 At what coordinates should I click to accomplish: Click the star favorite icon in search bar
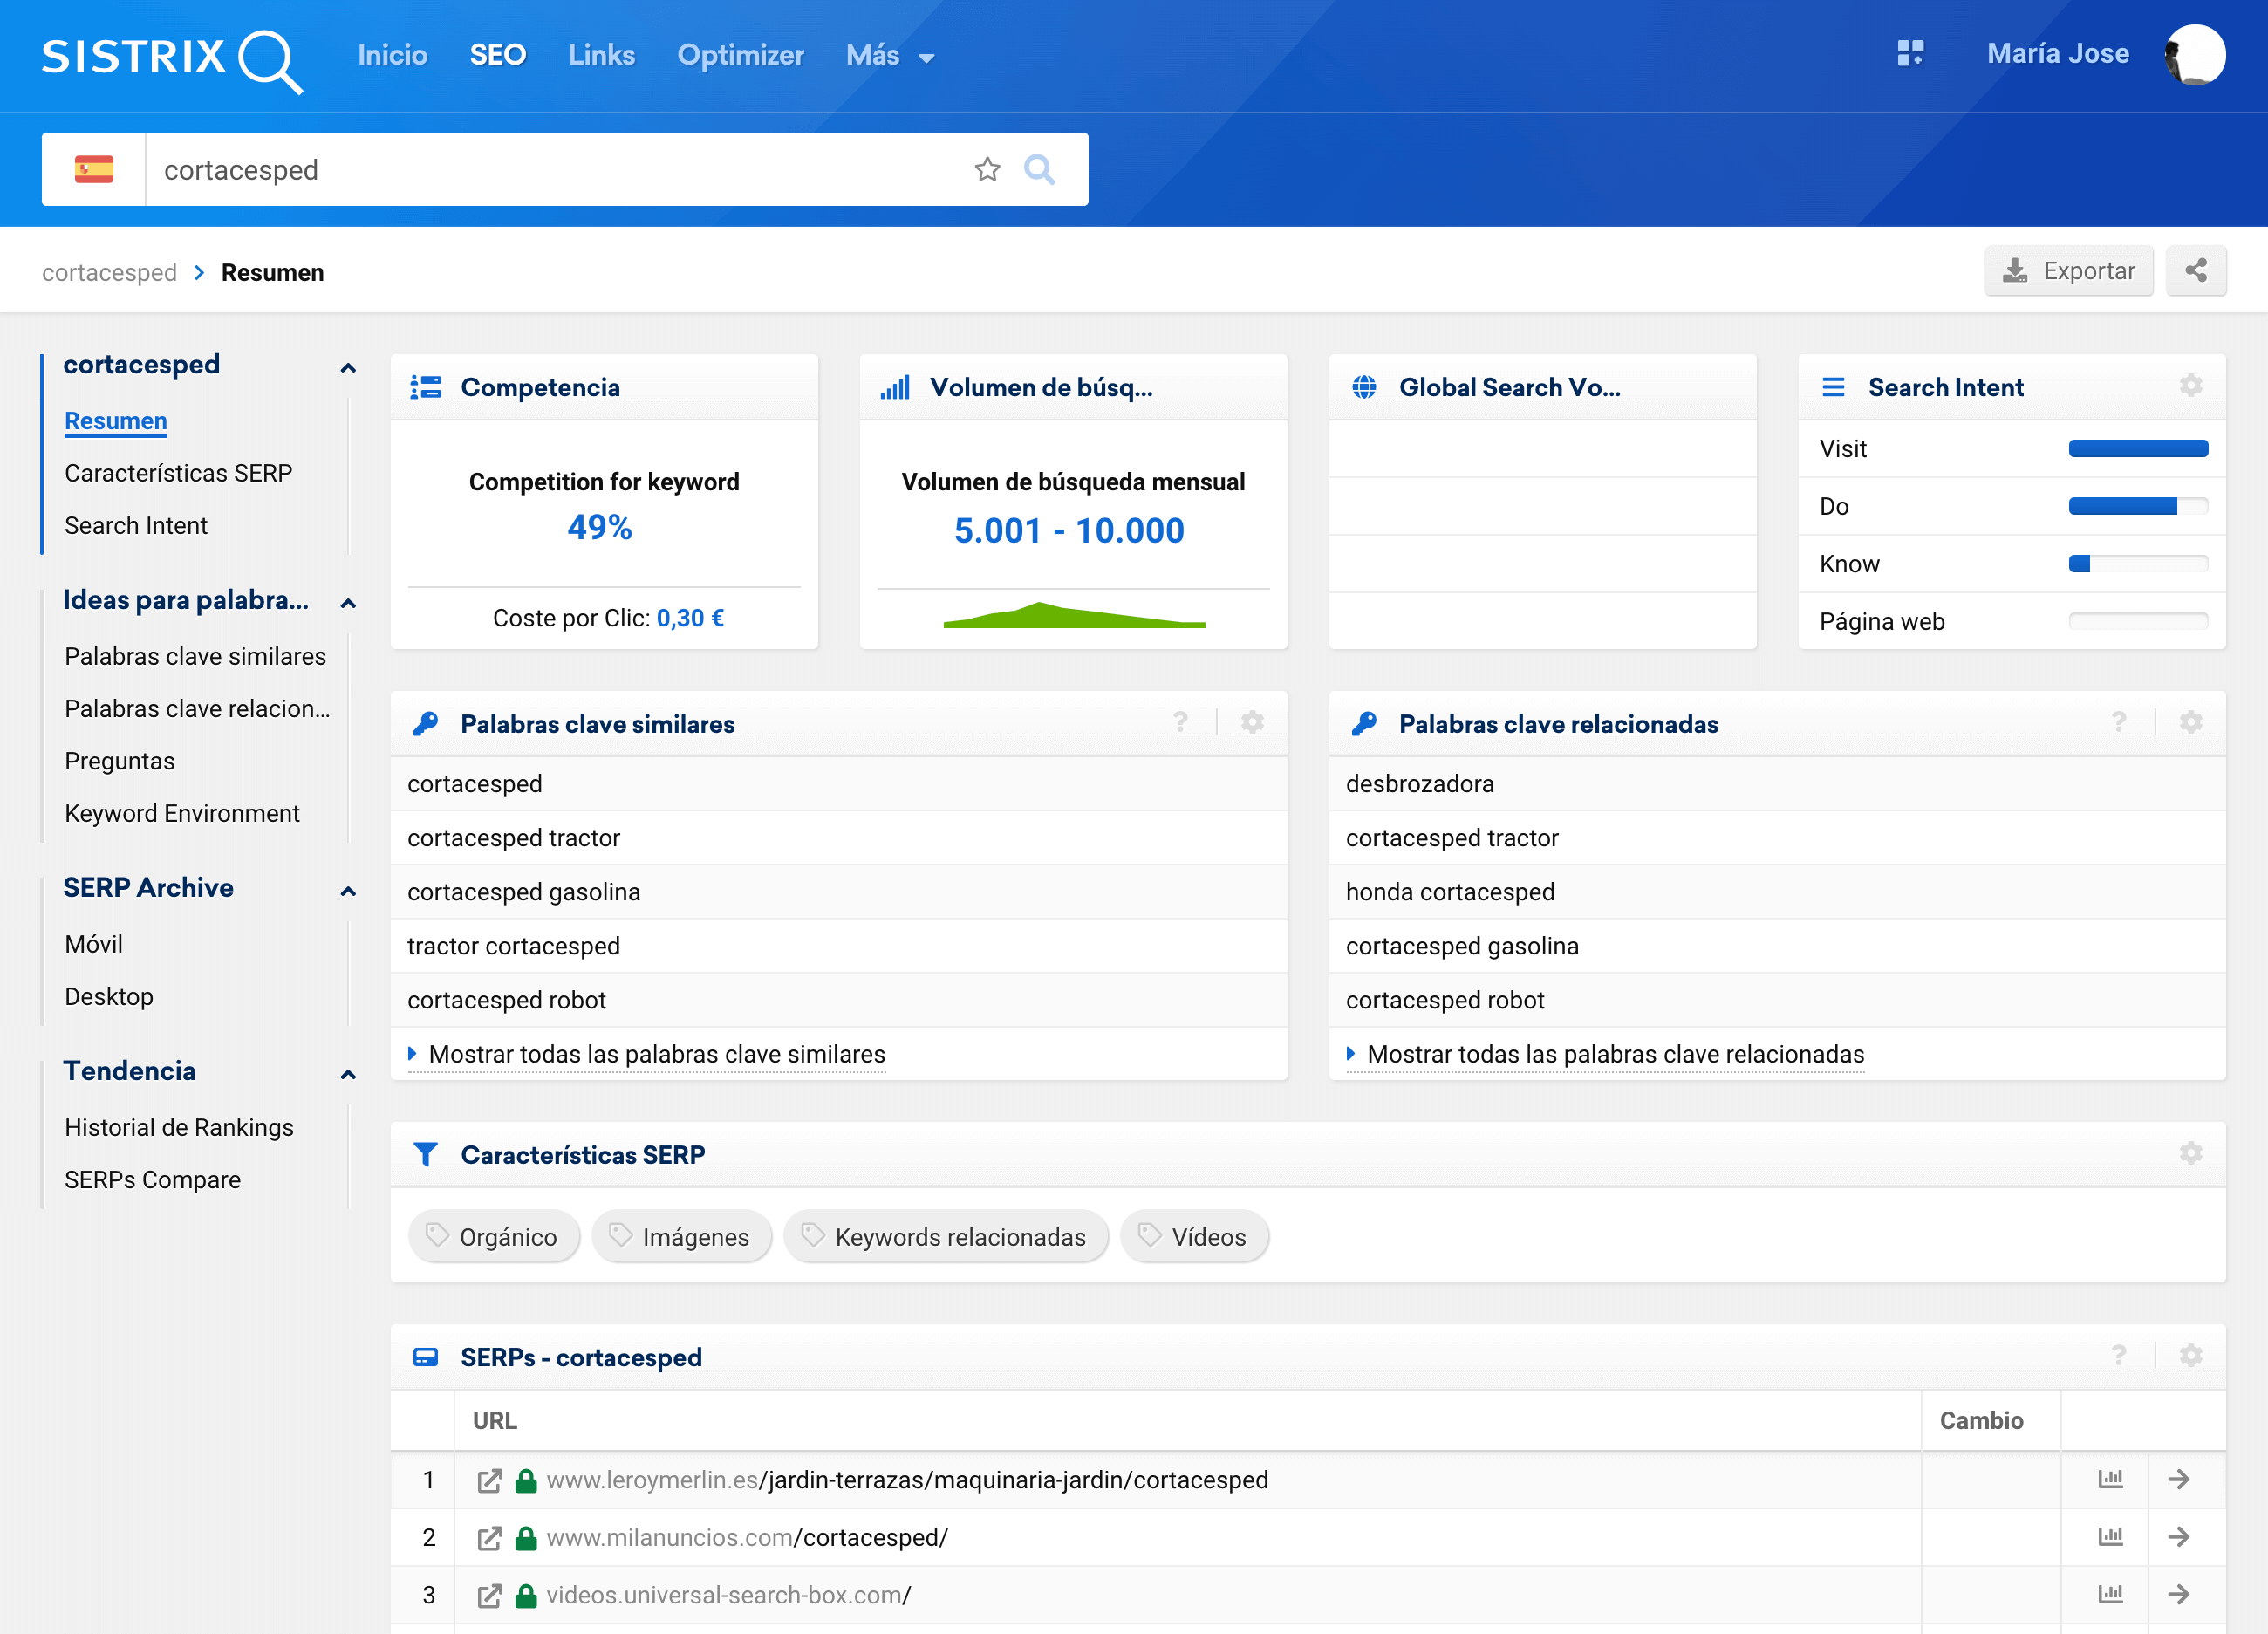(987, 170)
